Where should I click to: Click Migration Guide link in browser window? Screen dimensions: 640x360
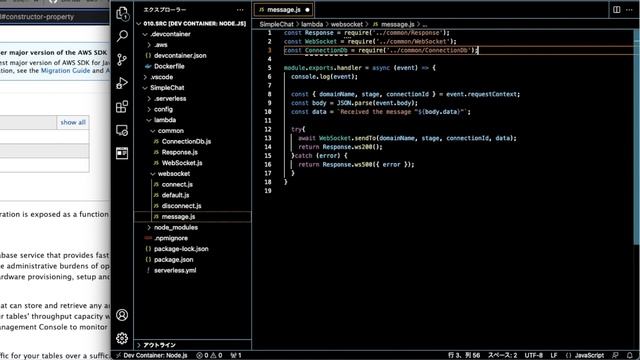point(65,71)
